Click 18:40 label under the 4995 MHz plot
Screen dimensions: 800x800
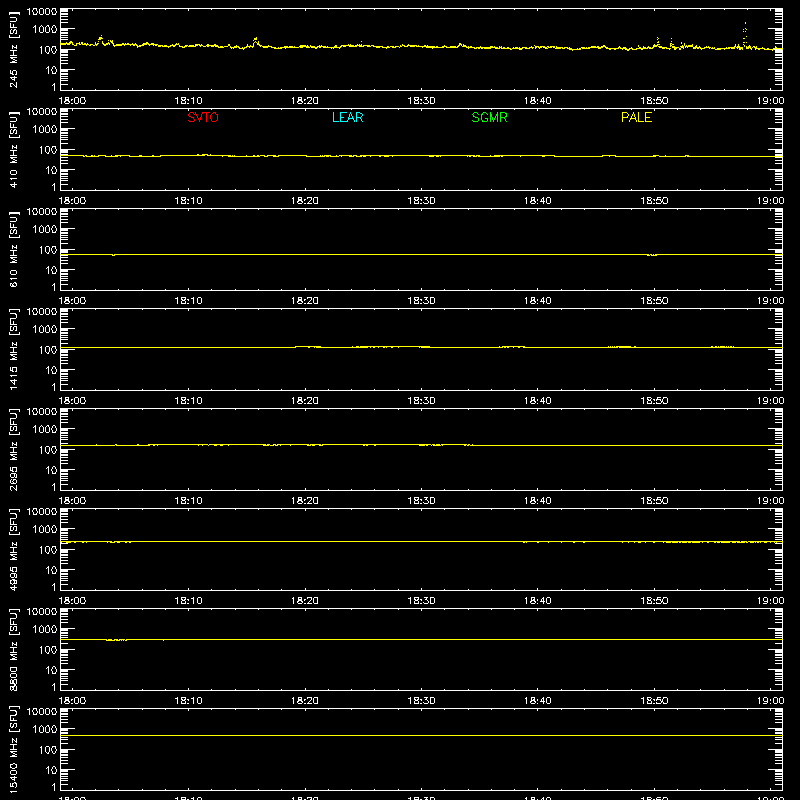pos(538,601)
